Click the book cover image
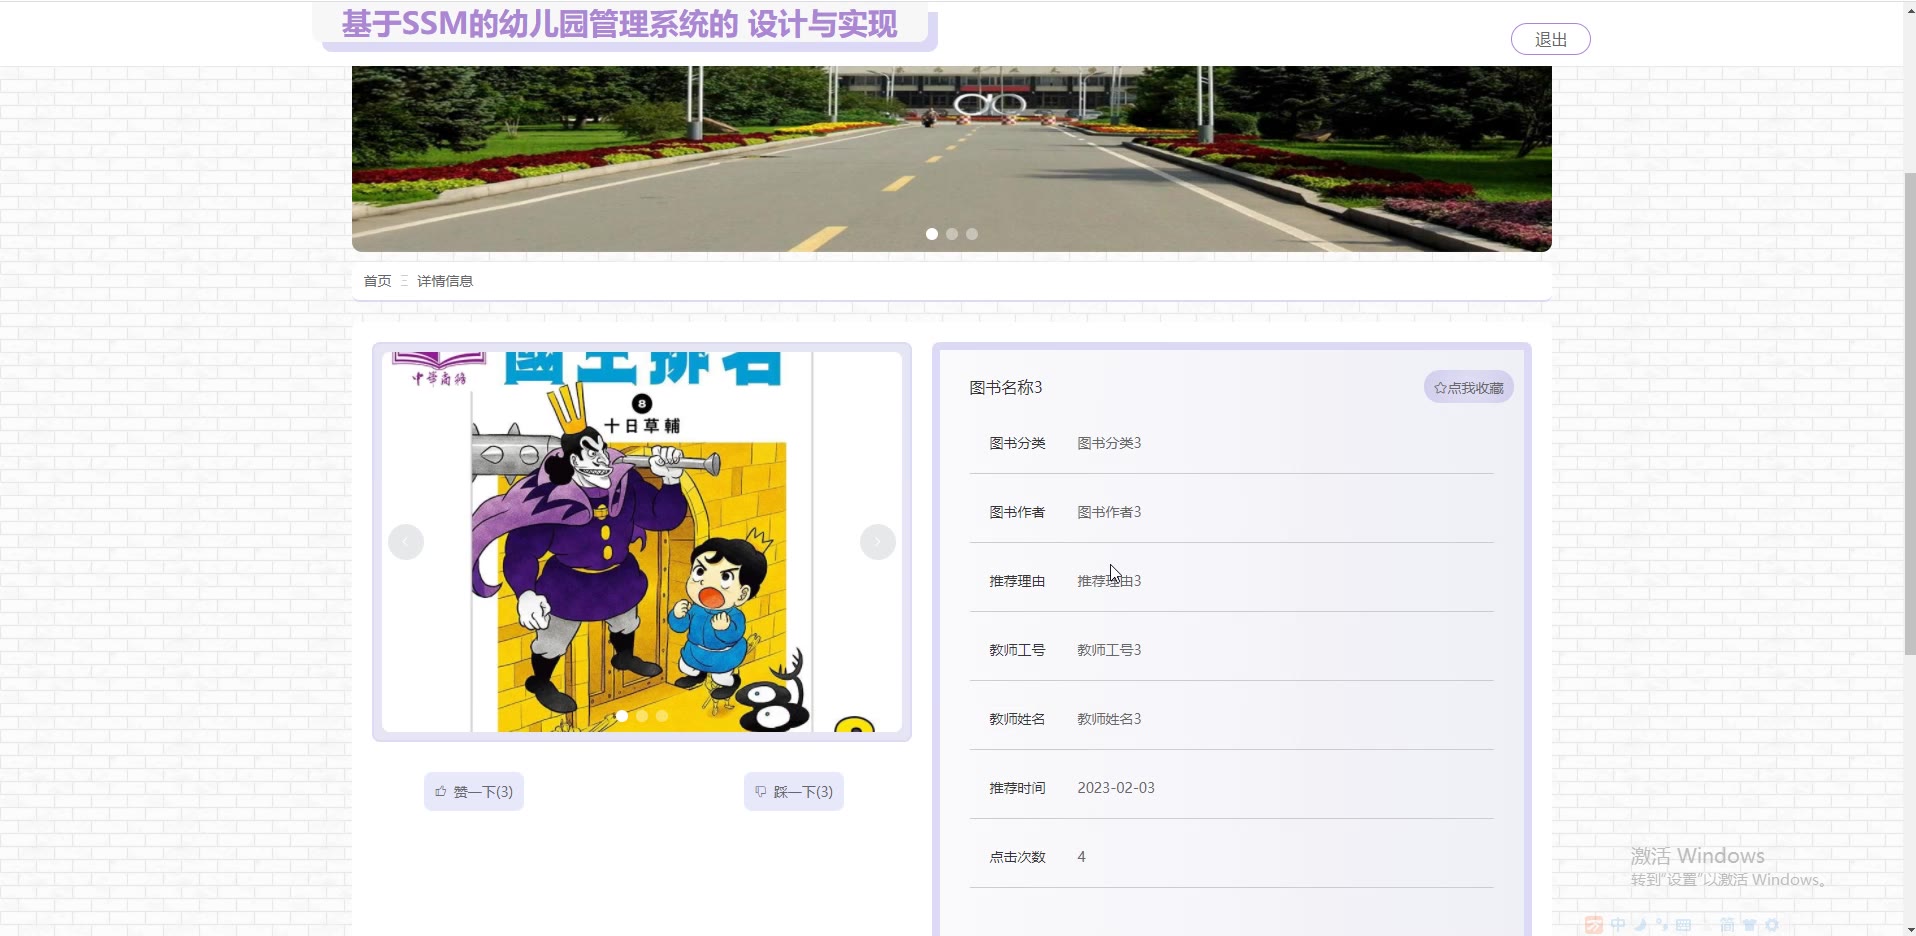The width and height of the screenshot is (1916, 936). 642,542
